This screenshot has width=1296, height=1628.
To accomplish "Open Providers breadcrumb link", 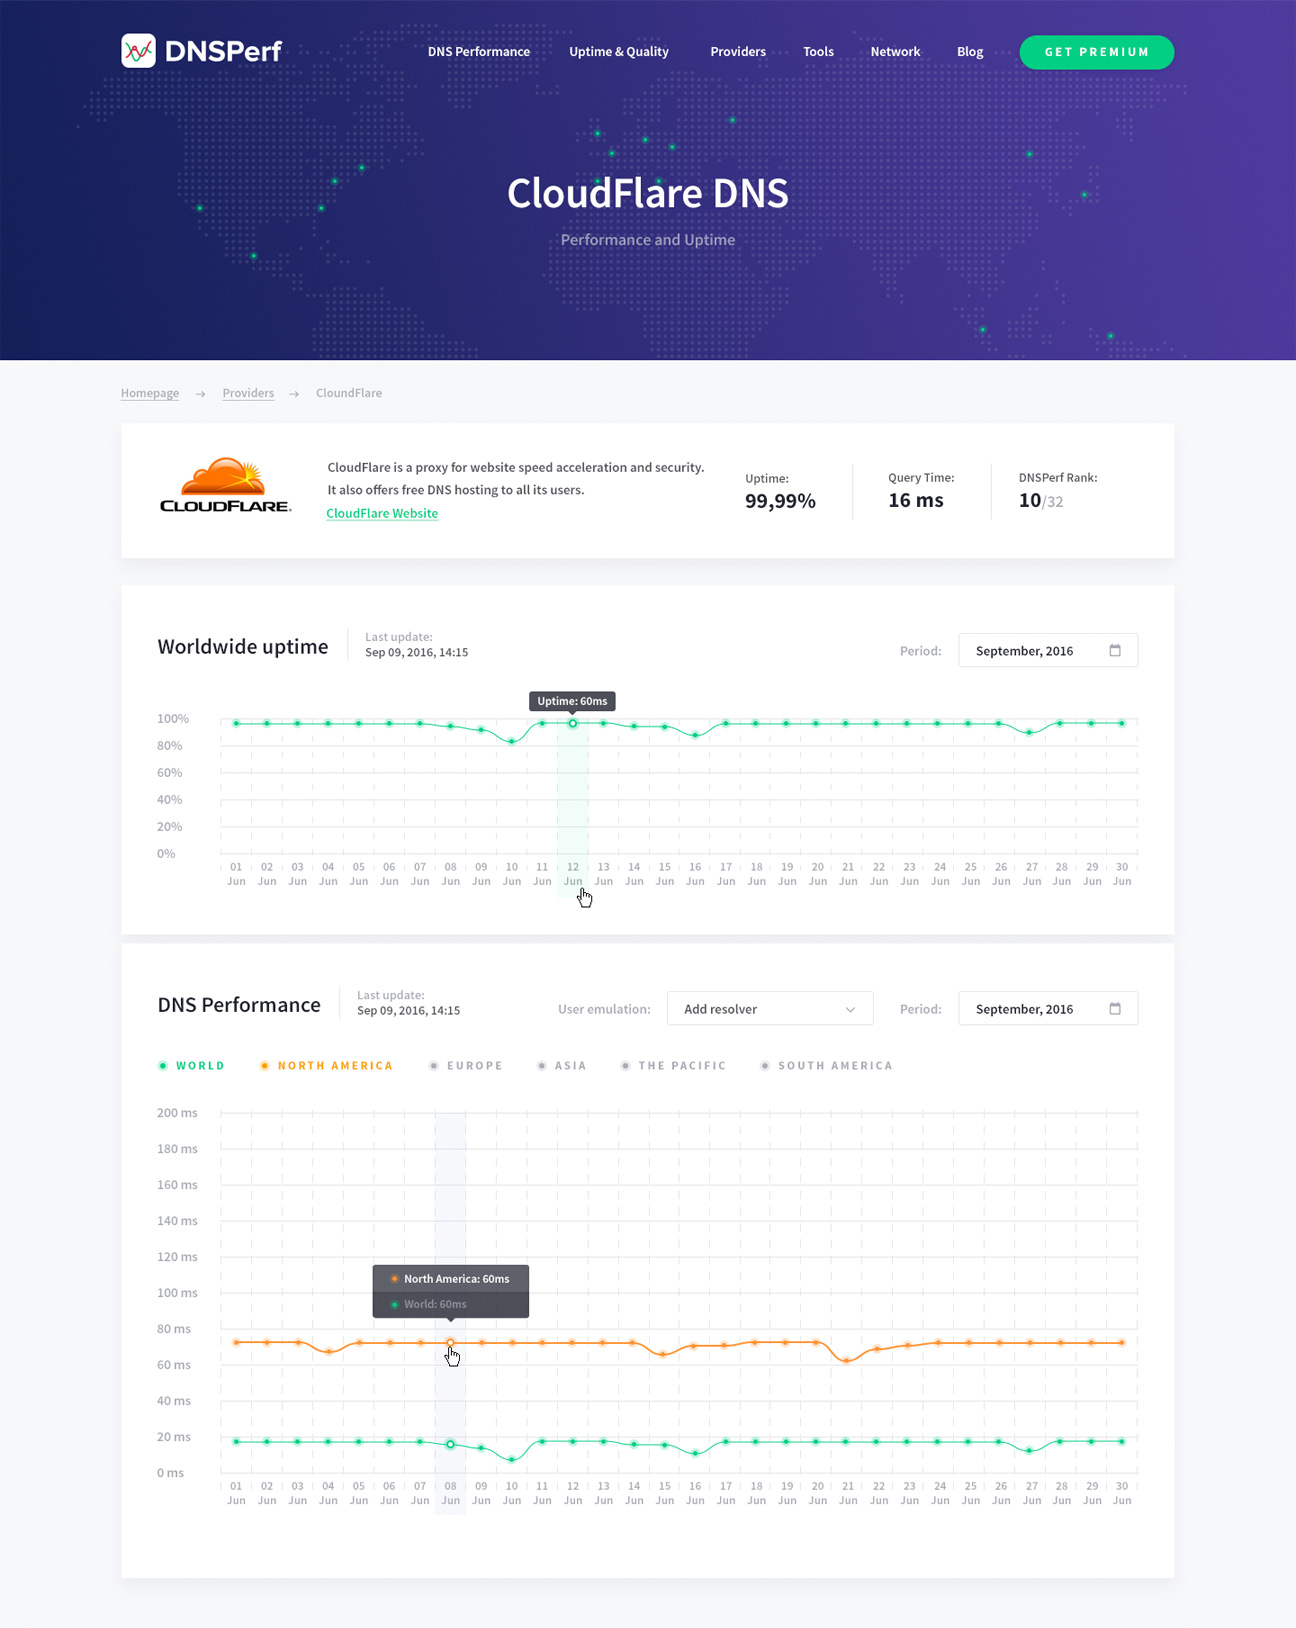I will coord(248,393).
